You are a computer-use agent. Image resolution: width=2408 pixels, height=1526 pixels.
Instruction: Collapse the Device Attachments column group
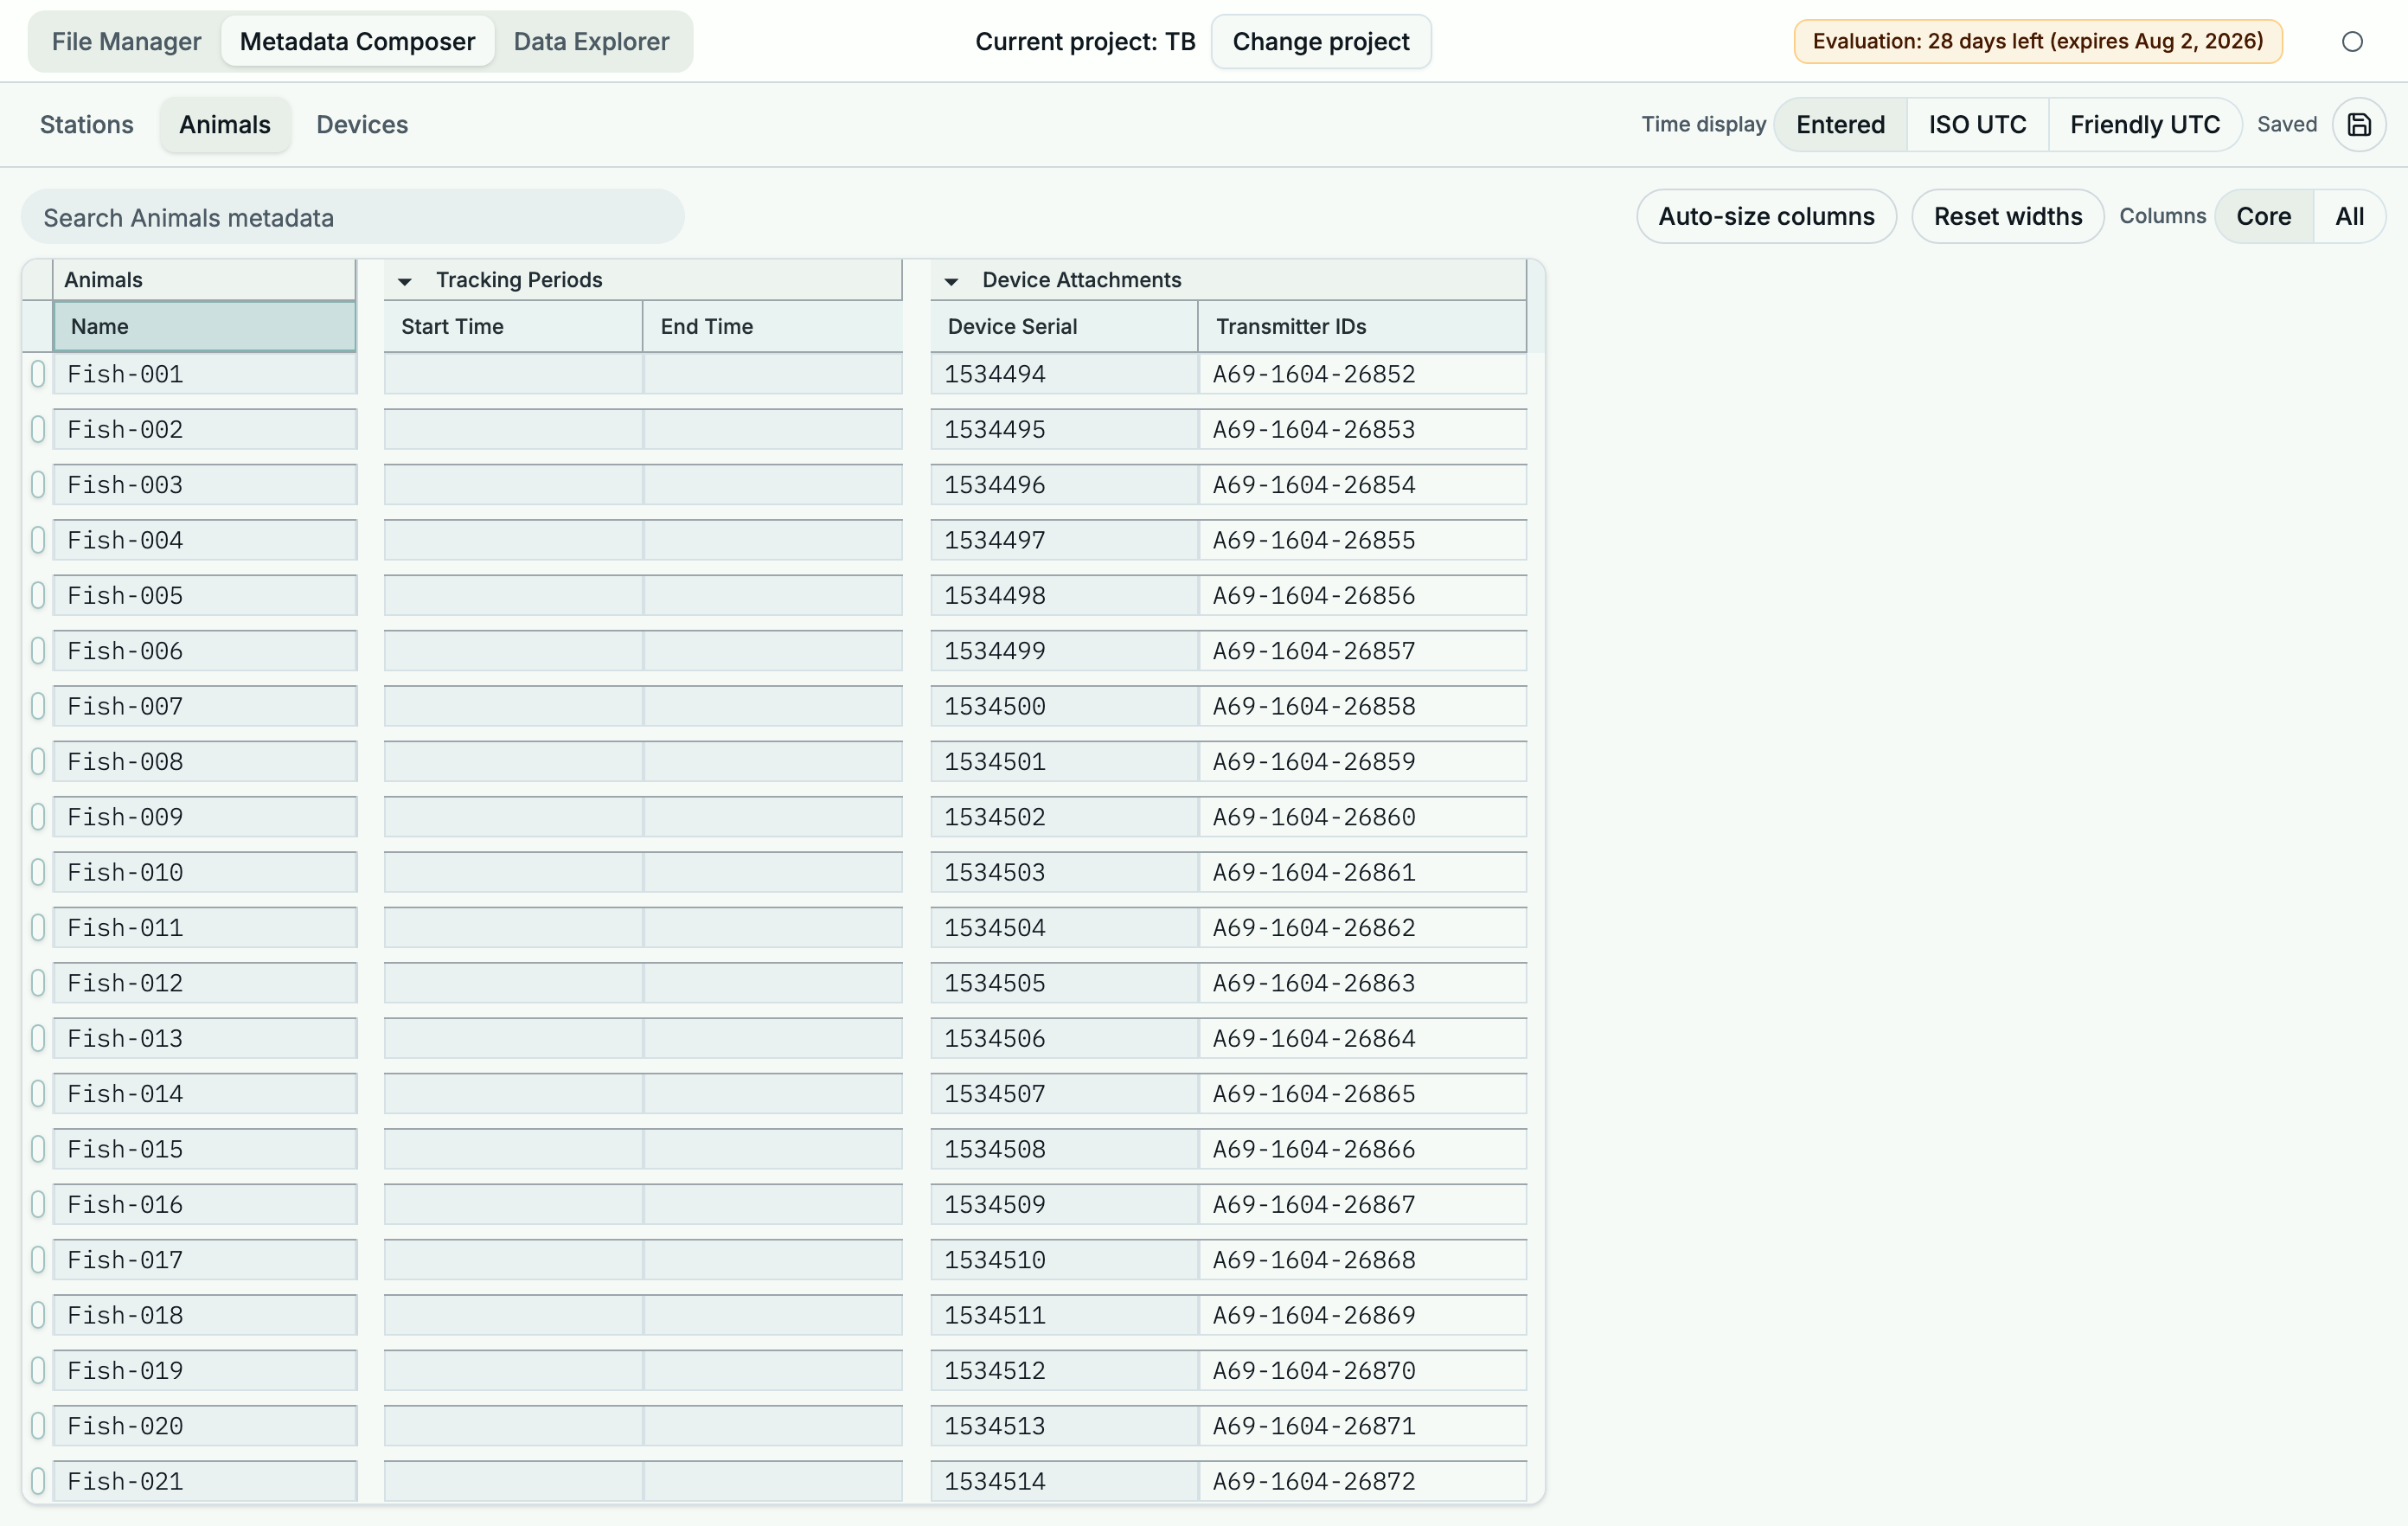point(951,281)
